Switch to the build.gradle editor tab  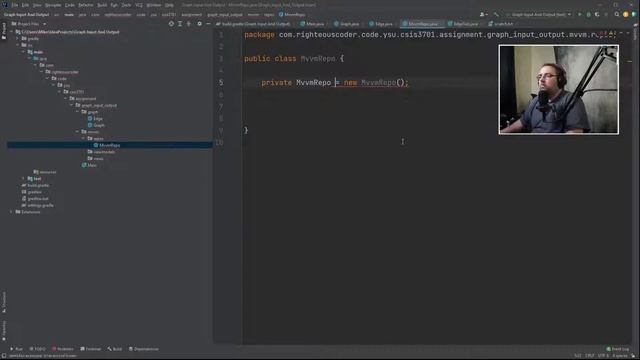[x=254, y=24]
